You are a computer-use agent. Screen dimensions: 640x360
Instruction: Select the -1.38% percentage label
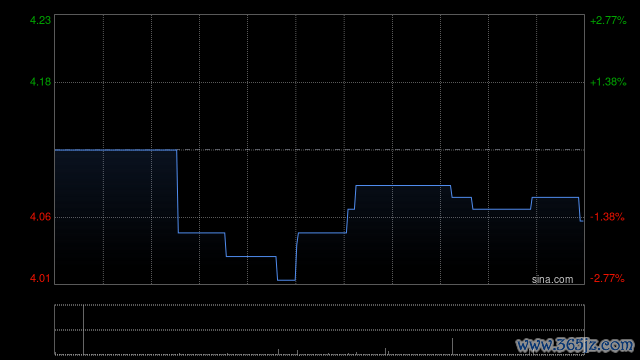click(x=607, y=217)
